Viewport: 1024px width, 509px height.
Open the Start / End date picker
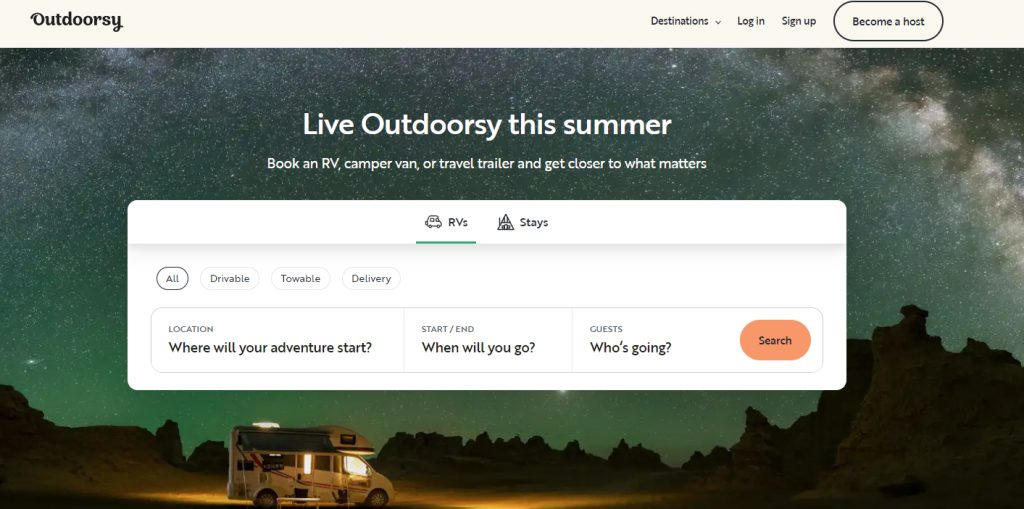point(488,340)
